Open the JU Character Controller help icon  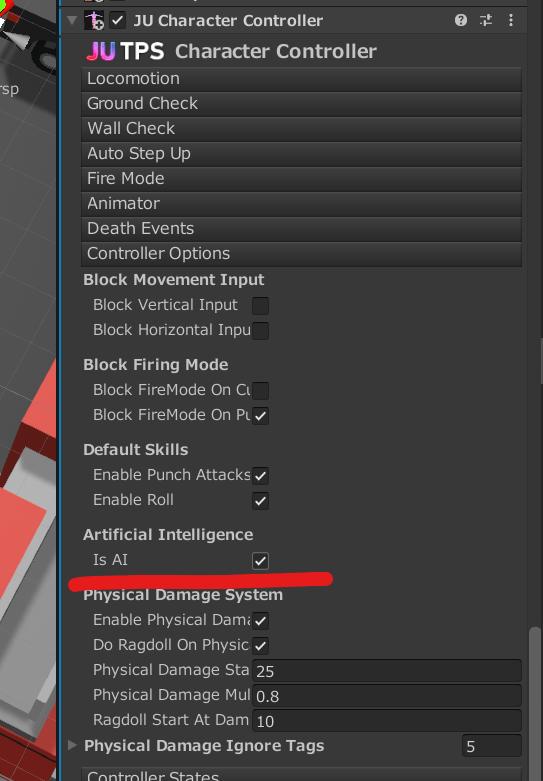(461, 20)
